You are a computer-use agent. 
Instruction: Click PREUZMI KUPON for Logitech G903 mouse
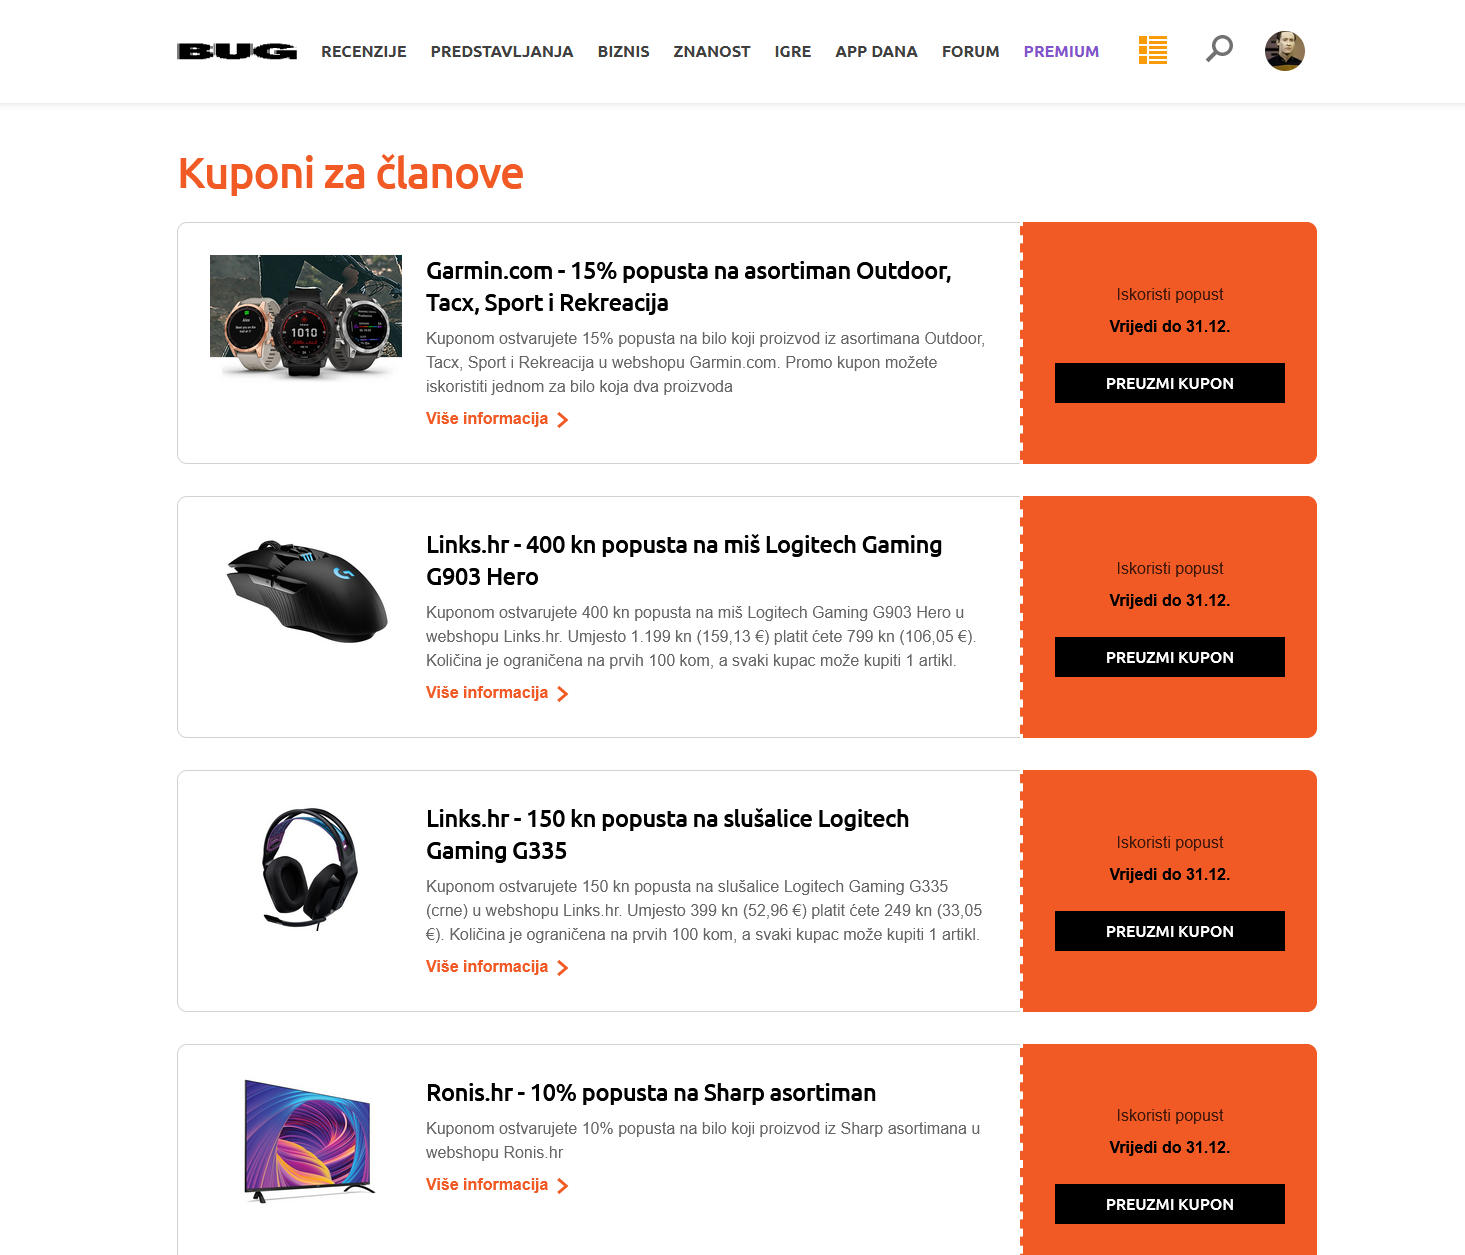click(1170, 657)
